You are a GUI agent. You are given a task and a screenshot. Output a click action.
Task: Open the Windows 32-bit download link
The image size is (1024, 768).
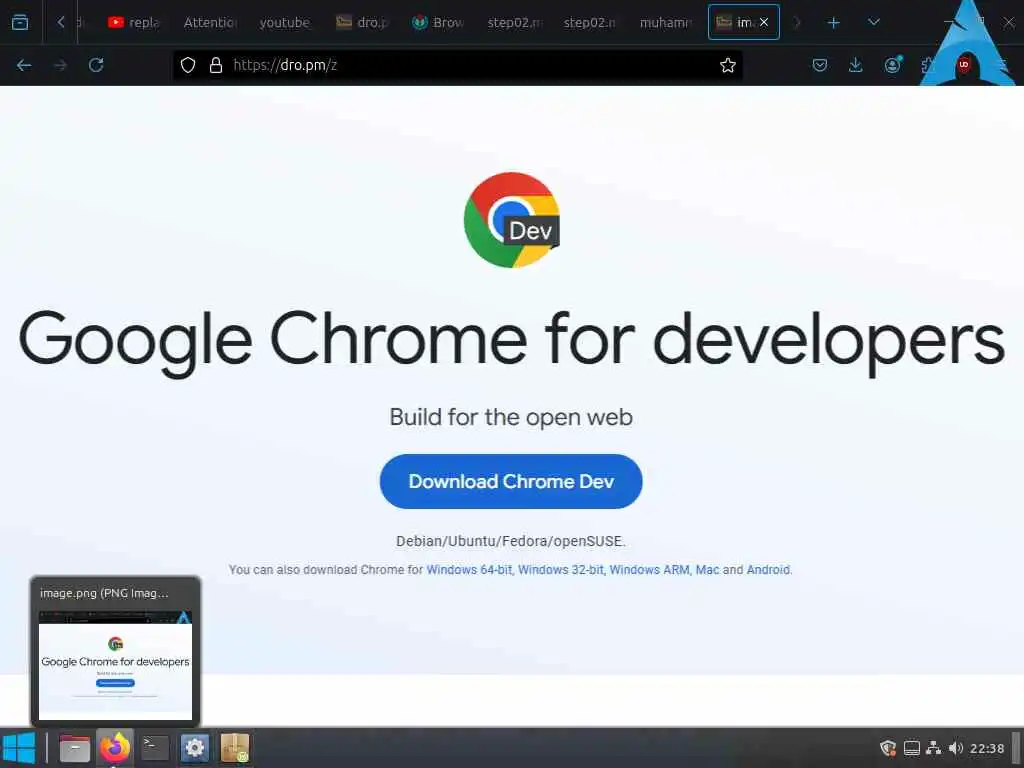pyautogui.click(x=561, y=569)
